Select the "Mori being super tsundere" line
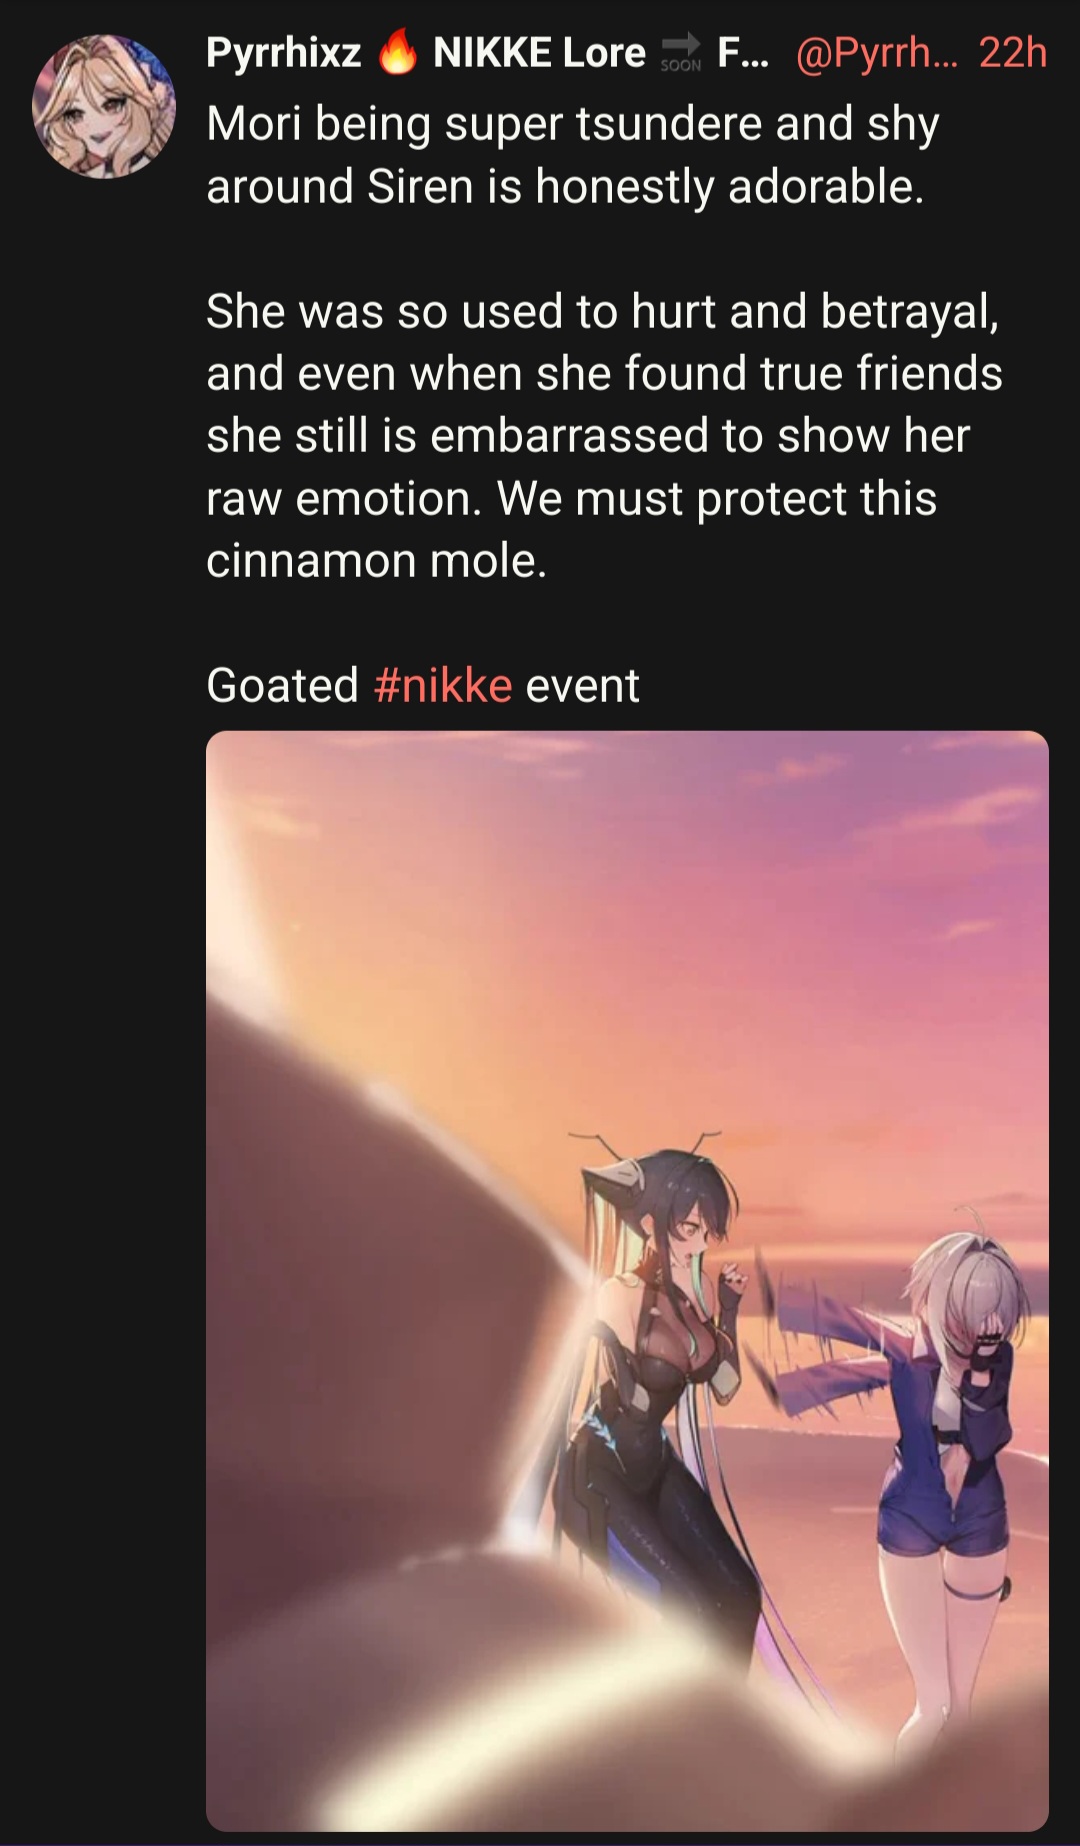The image size is (1080, 1846). (573, 125)
